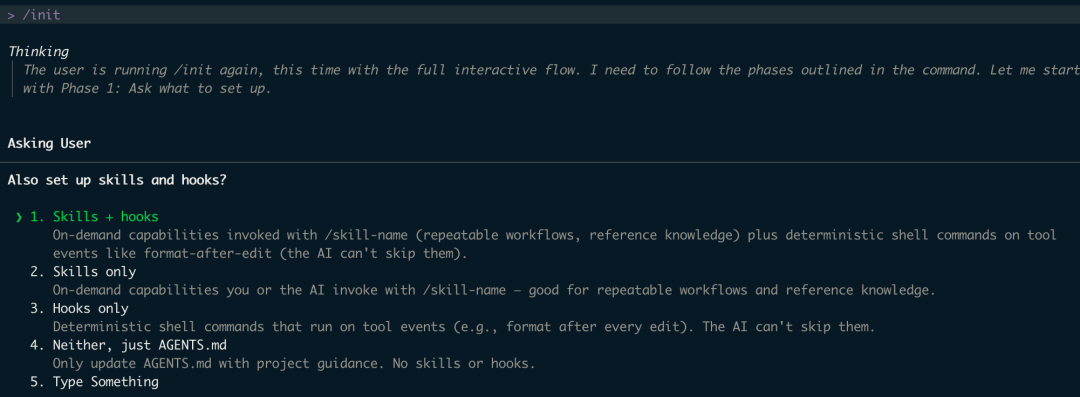Click the 'Skills + hooks' description text

point(554,245)
